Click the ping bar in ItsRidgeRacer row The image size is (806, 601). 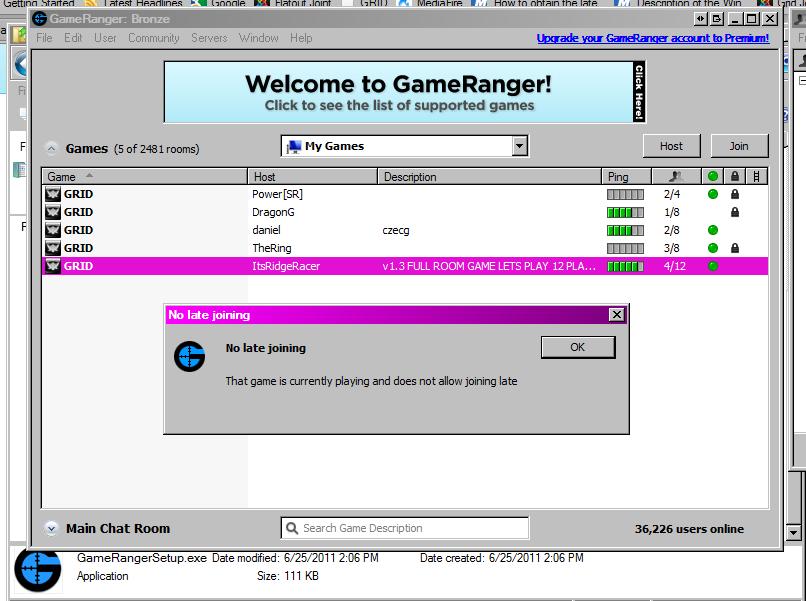(625, 266)
